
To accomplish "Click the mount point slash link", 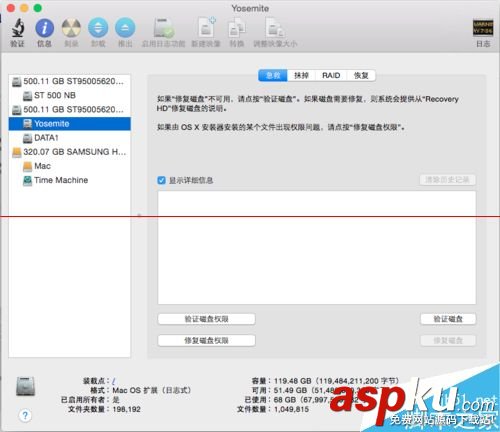I will [114, 381].
